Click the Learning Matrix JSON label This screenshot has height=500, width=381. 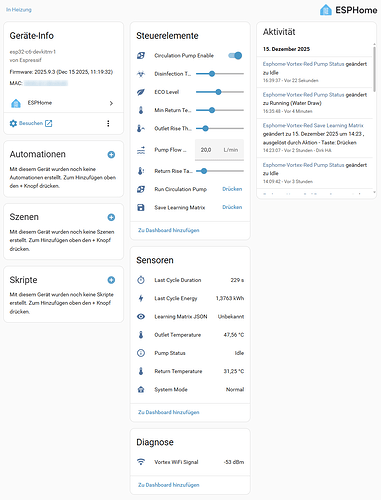click(181, 317)
